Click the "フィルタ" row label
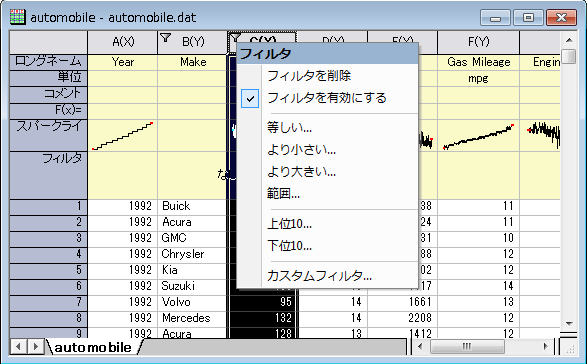Viewport: 588px width, 364px height. 48,175
